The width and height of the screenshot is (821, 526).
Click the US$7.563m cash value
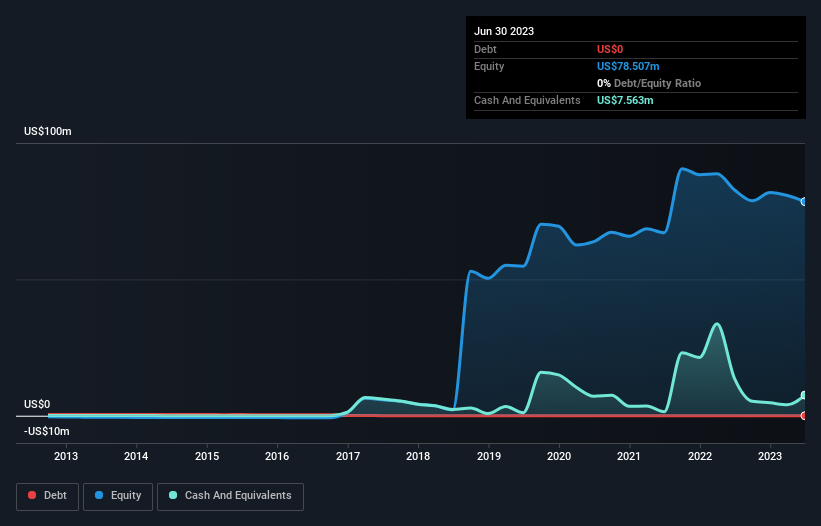(625, 100)
